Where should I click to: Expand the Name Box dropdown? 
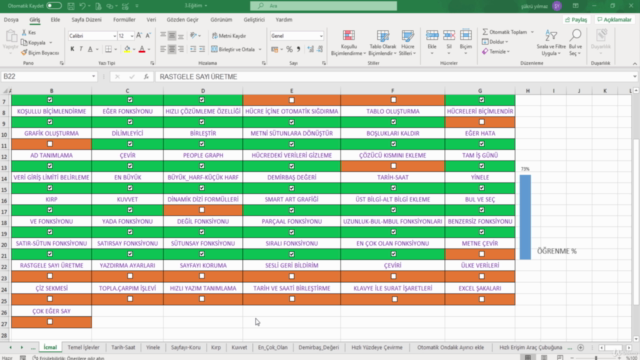[93, 77]
